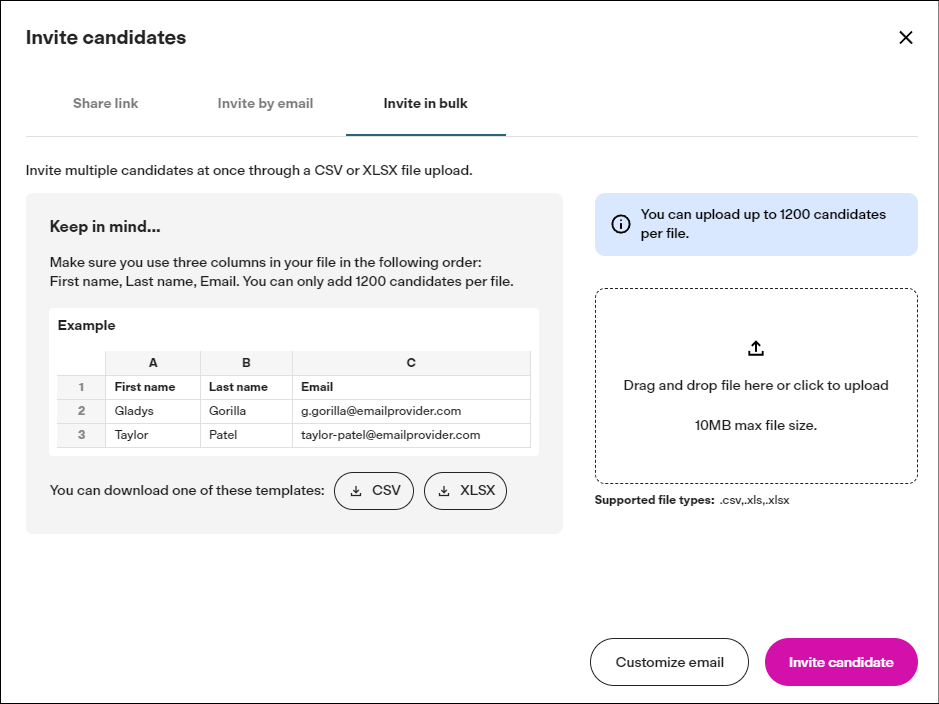Image resolution: width=939 pixels, height=704 pixels.
Task: Click the info icon in blue notice
Action: (620, 224)
